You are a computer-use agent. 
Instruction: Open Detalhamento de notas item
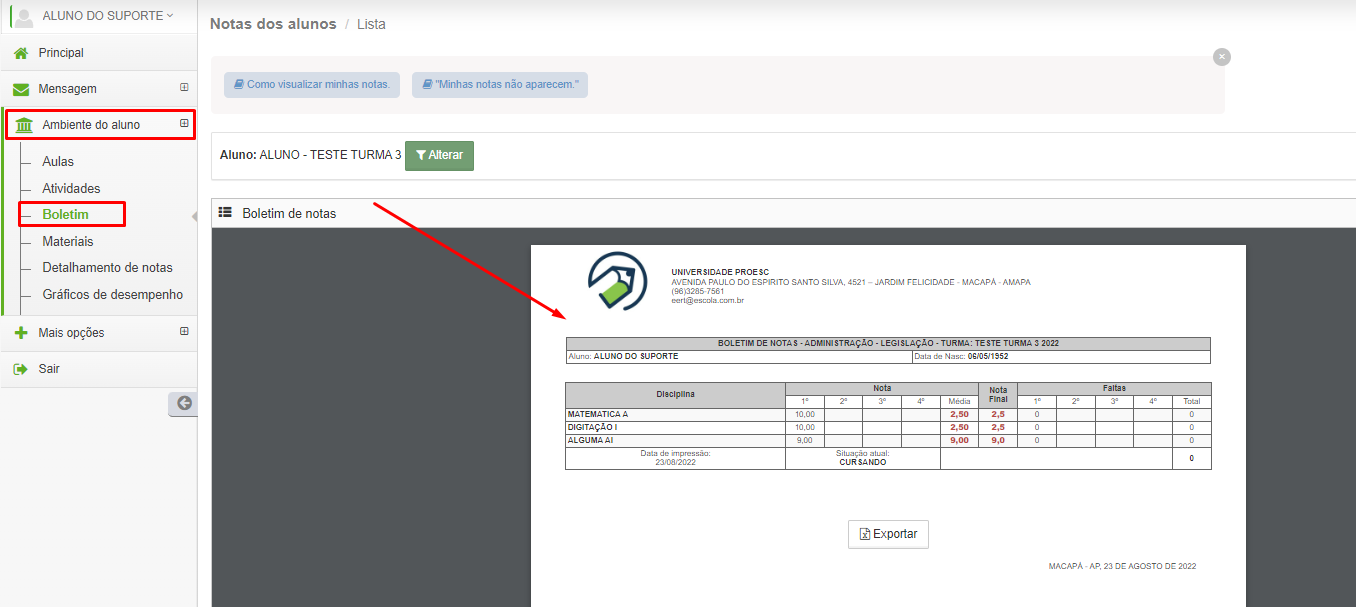107,268
